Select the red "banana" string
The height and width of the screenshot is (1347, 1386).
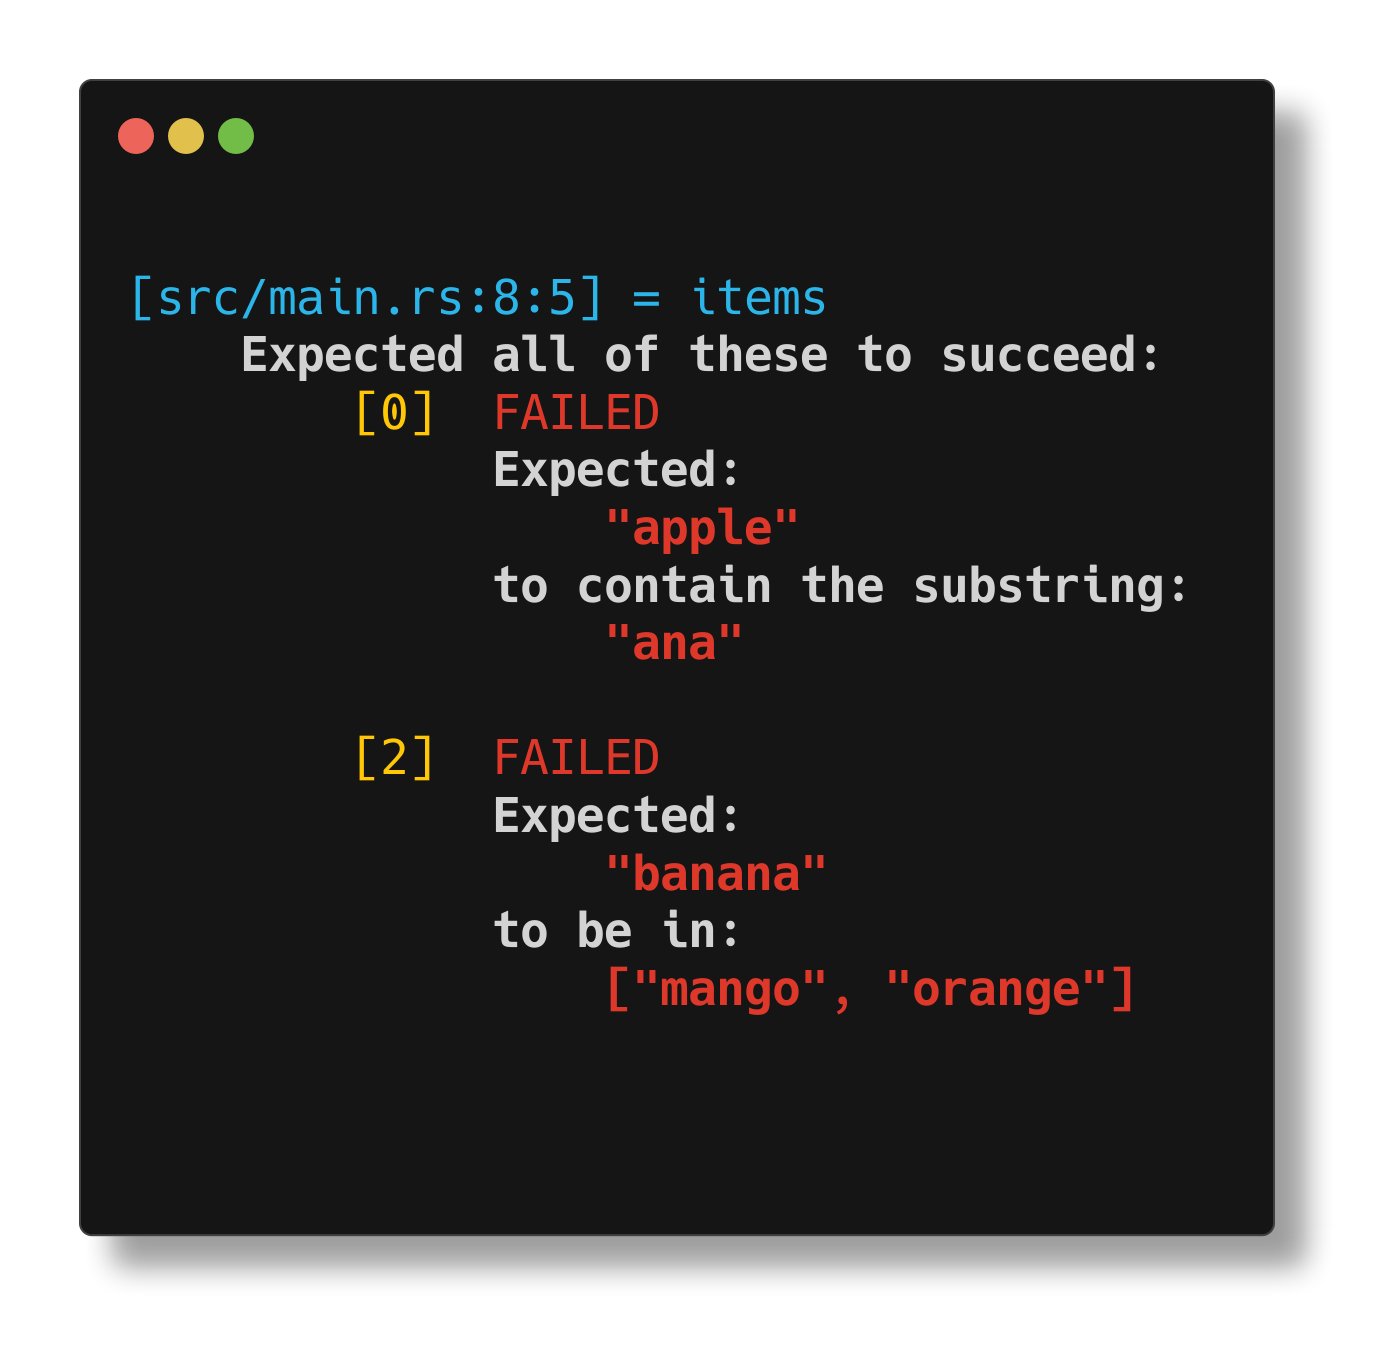716,874
